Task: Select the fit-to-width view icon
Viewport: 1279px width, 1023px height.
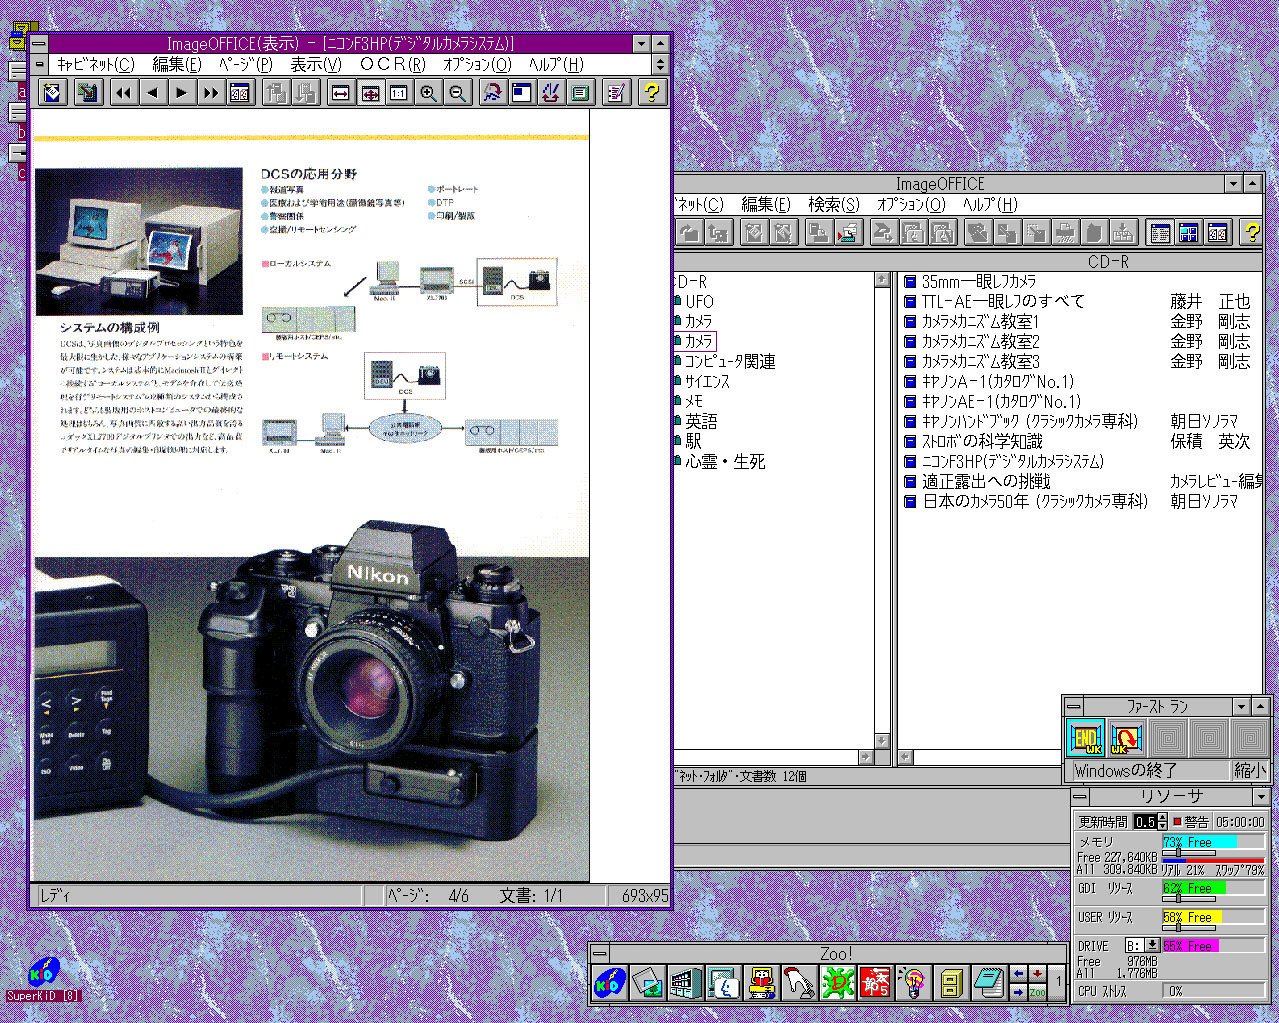Action: coord(341,93)
